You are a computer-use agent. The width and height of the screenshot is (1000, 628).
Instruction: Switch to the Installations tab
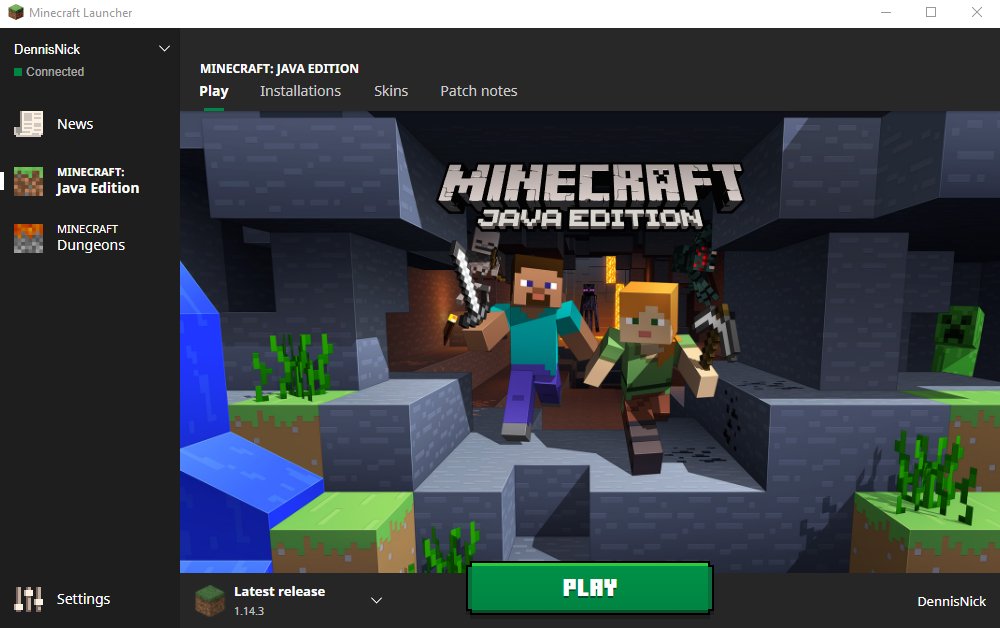pyautogui.click(x=300, y=91)
